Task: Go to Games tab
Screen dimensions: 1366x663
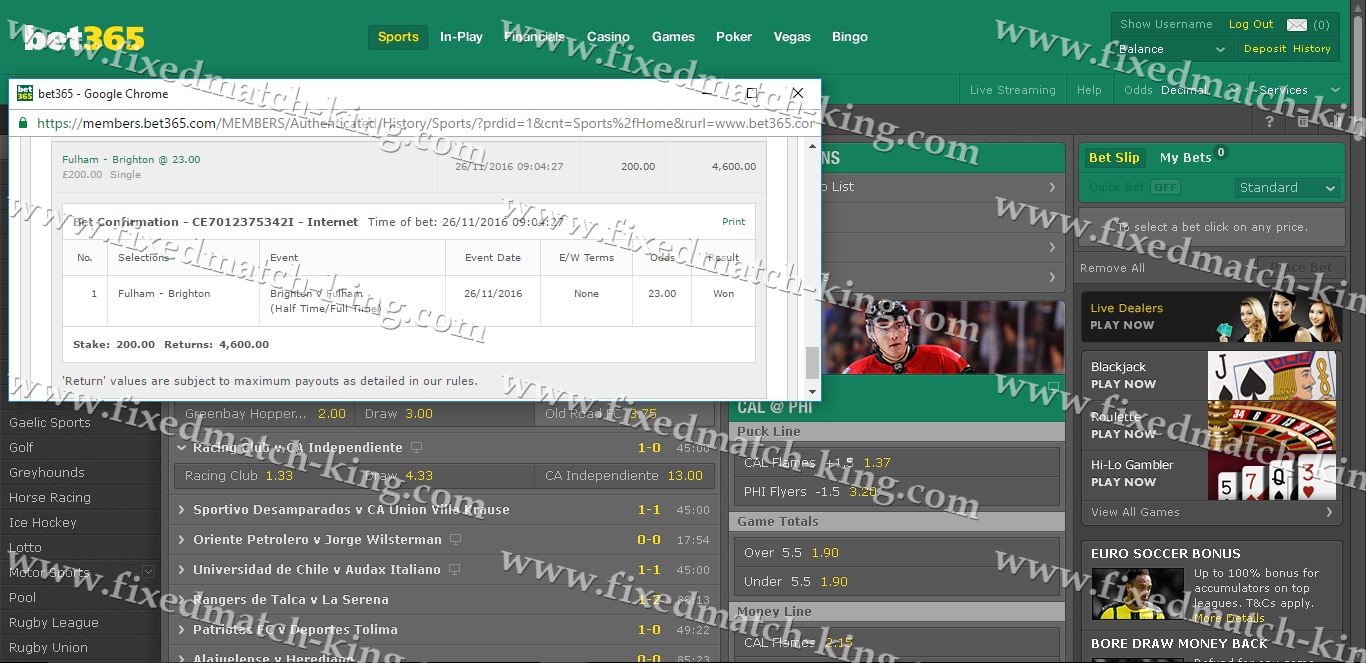Action: point(673,37)
